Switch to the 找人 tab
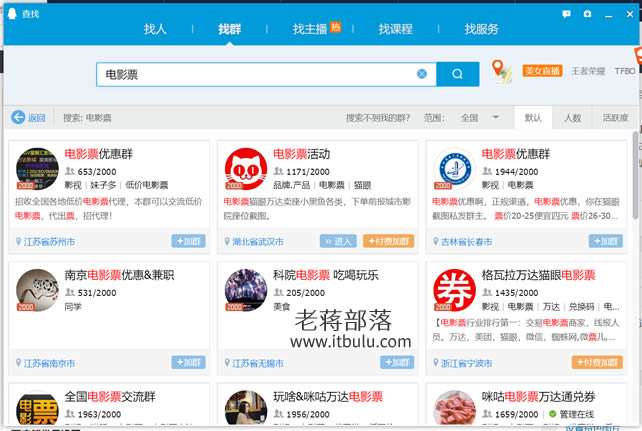The width and height of the screenshot is (642, 431). coord(155,29)
